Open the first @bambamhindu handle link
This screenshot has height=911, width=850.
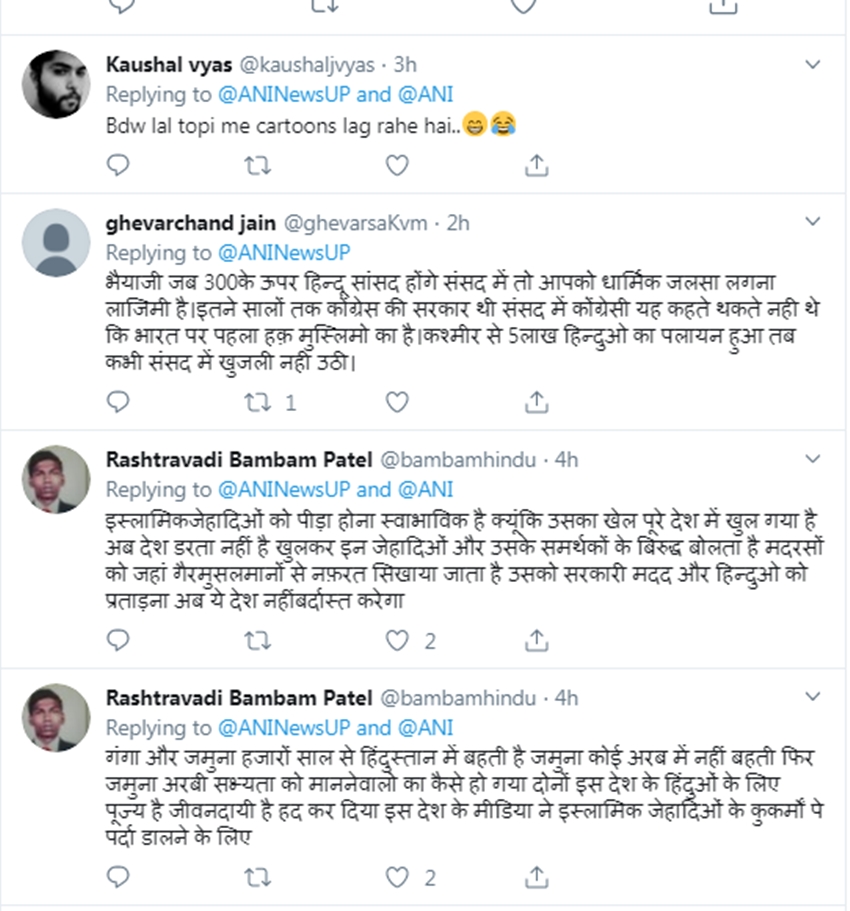click(459, 460)
